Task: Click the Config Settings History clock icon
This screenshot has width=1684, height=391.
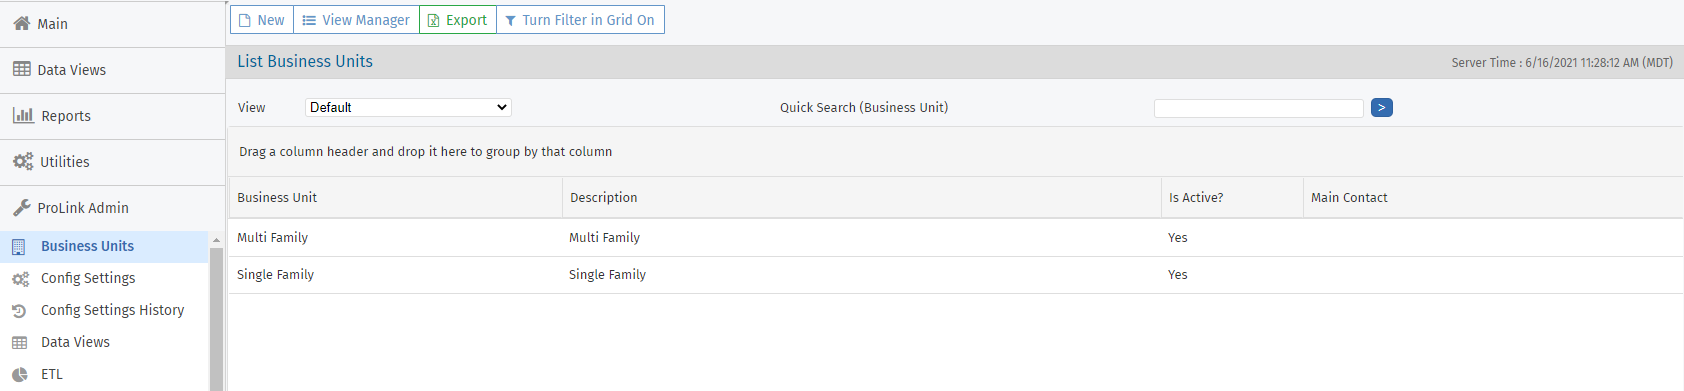Action: click(19, 310)
